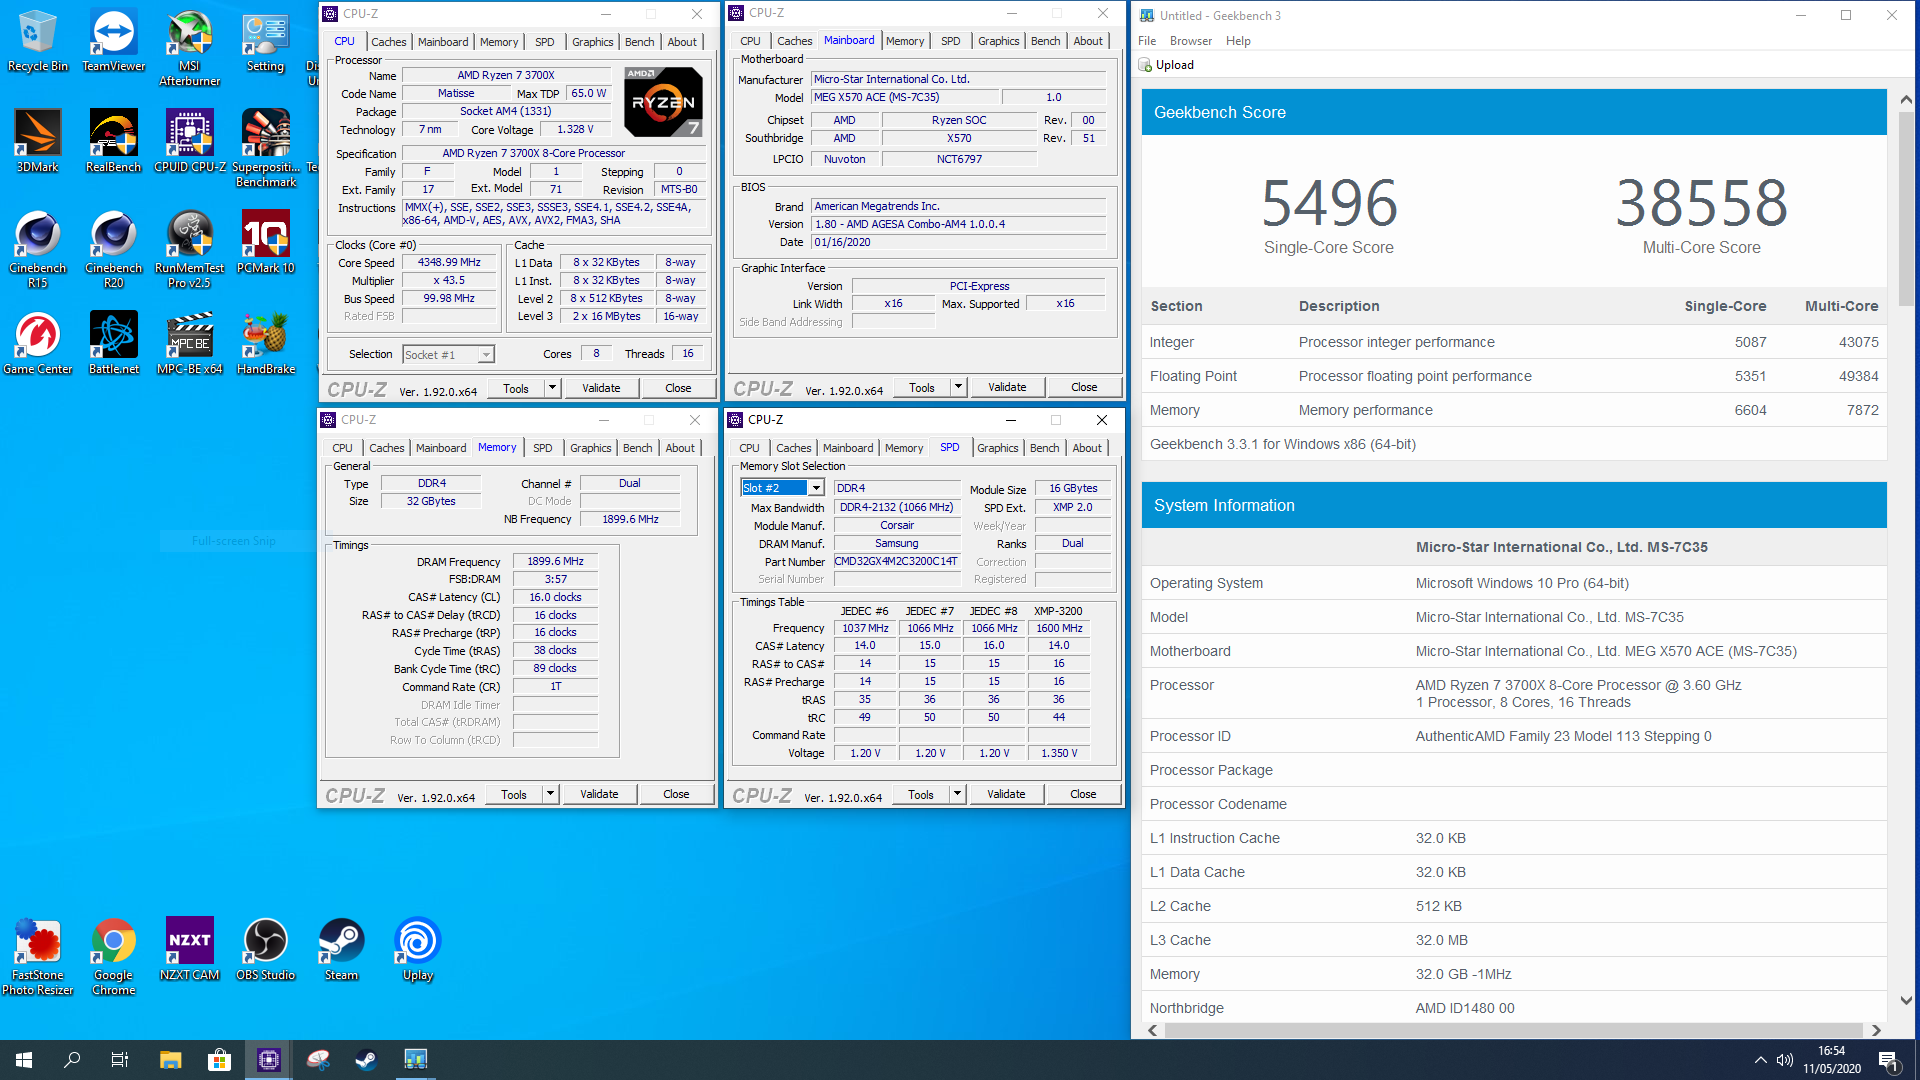This screenshot has width=1920, height=1080.
Task: Launch Steam from the desktop
Action: [341, 949]
